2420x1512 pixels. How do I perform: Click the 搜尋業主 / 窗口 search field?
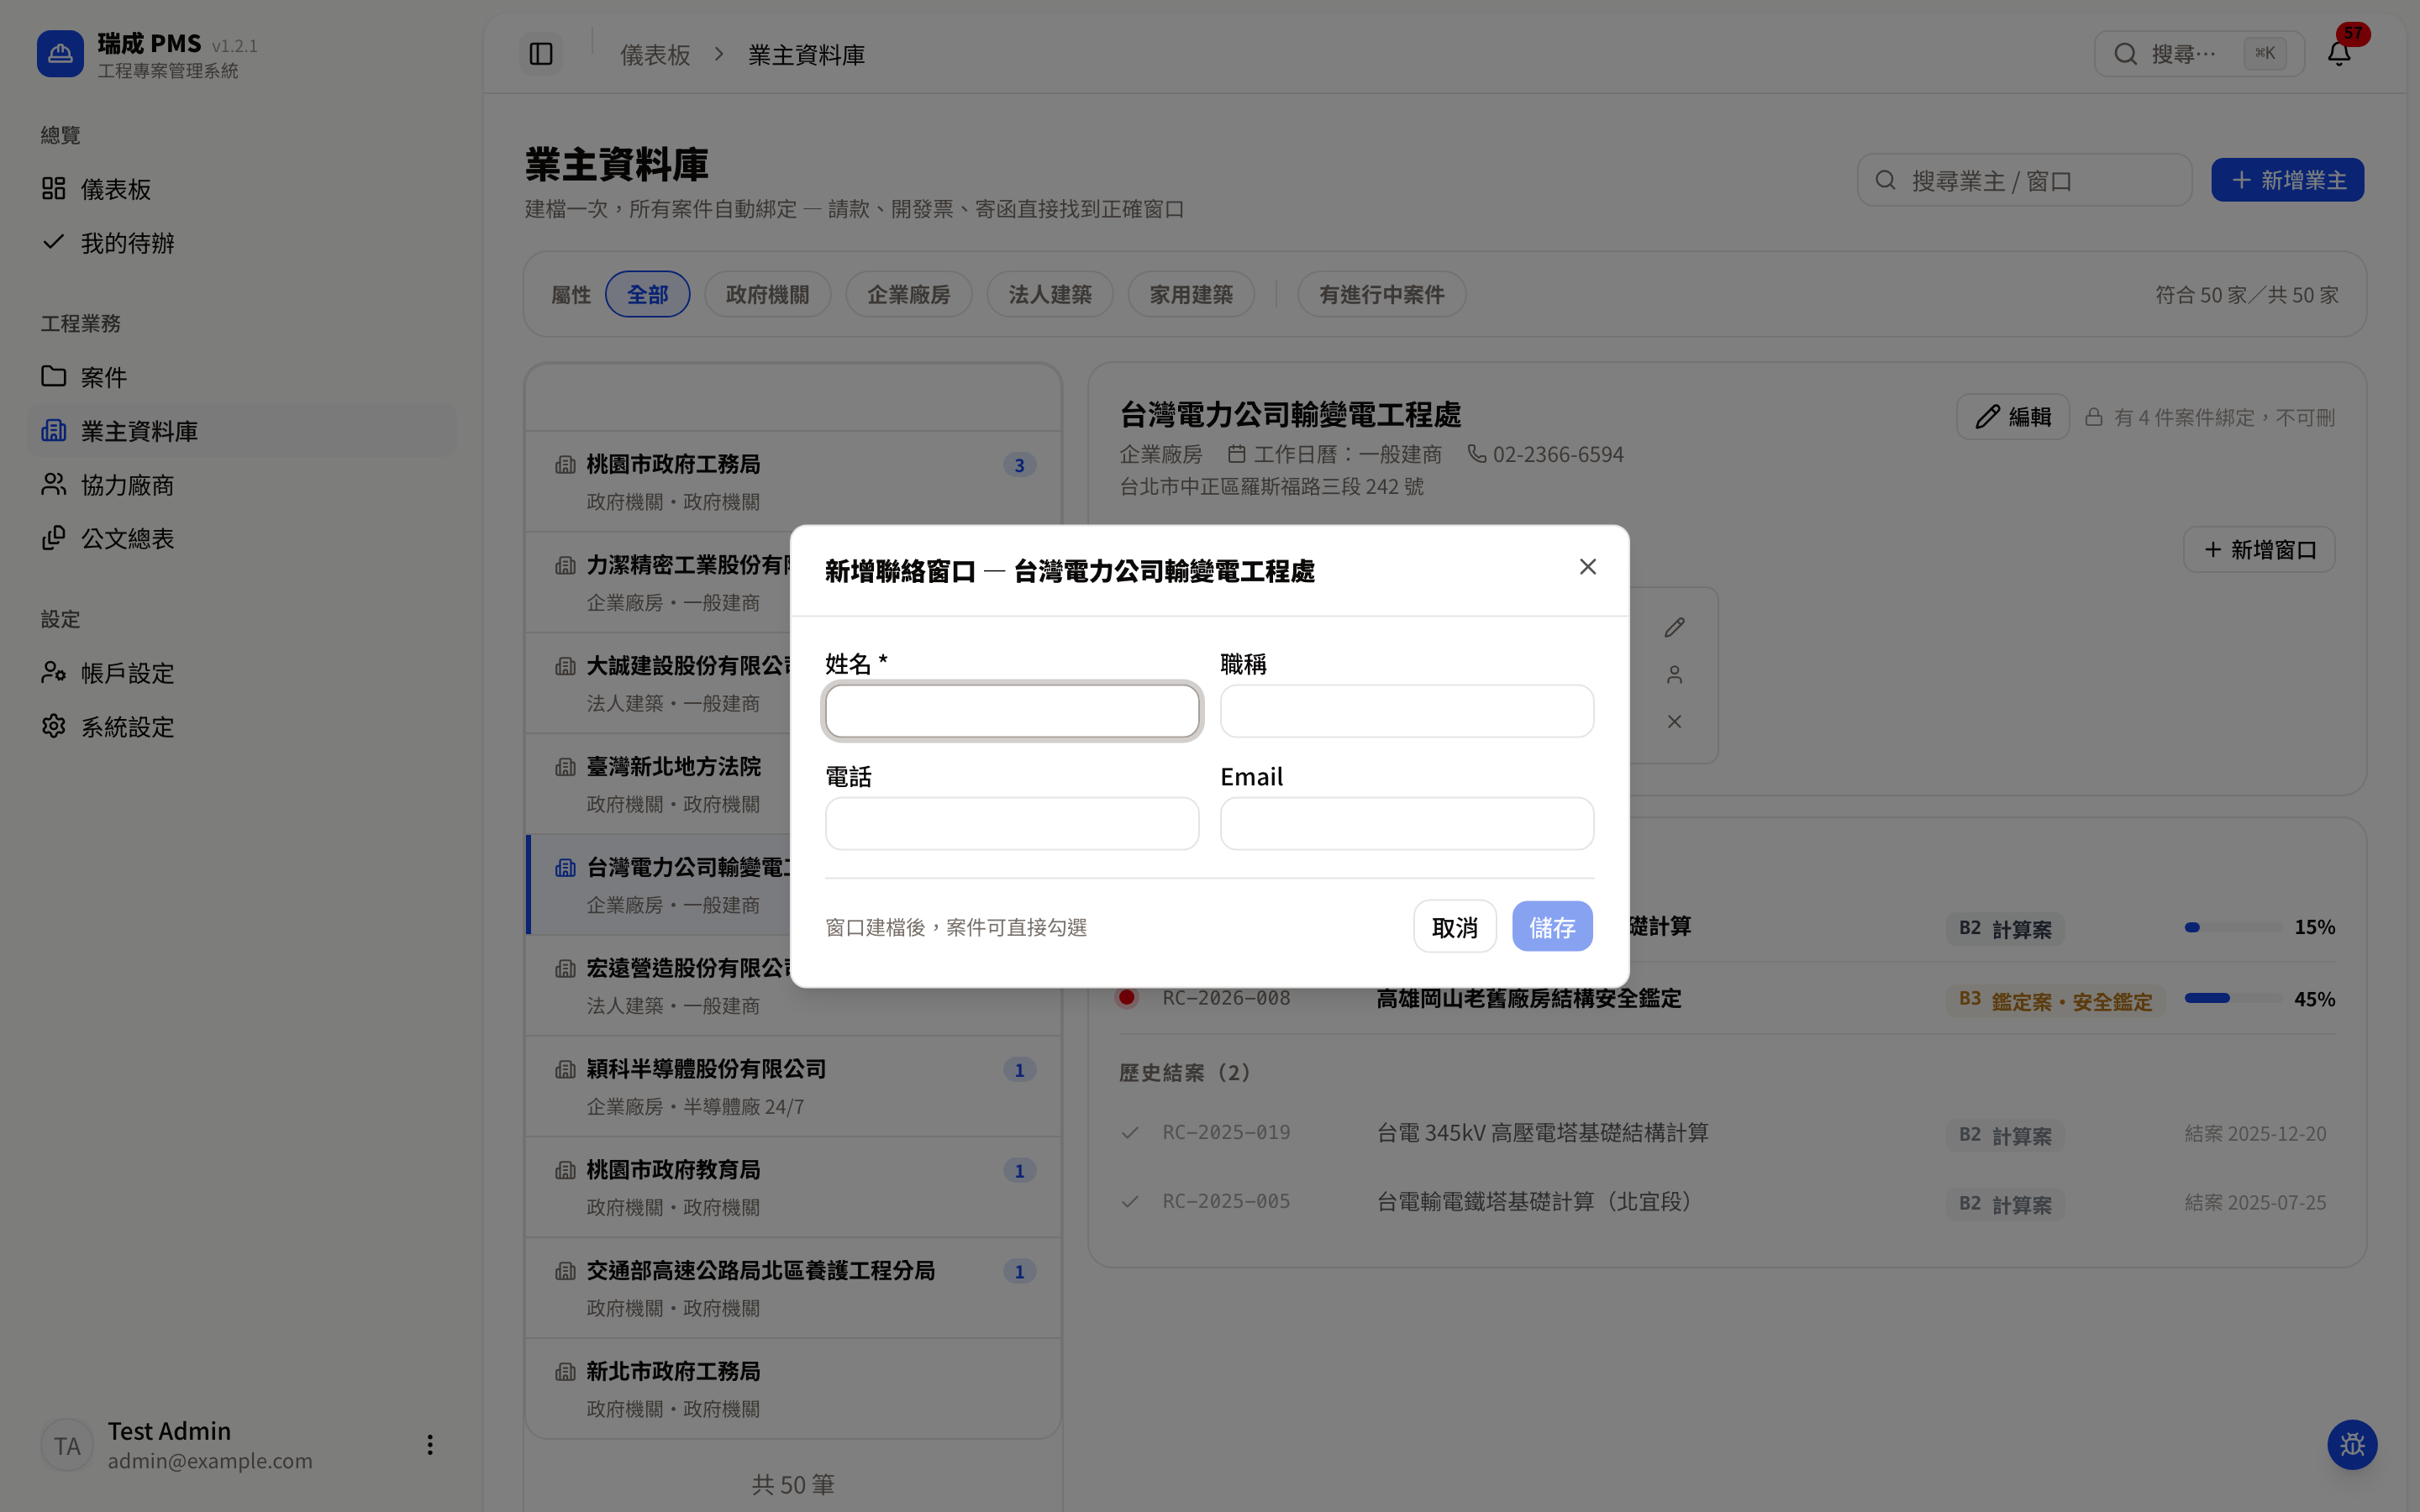click(x=2024, y=180)
